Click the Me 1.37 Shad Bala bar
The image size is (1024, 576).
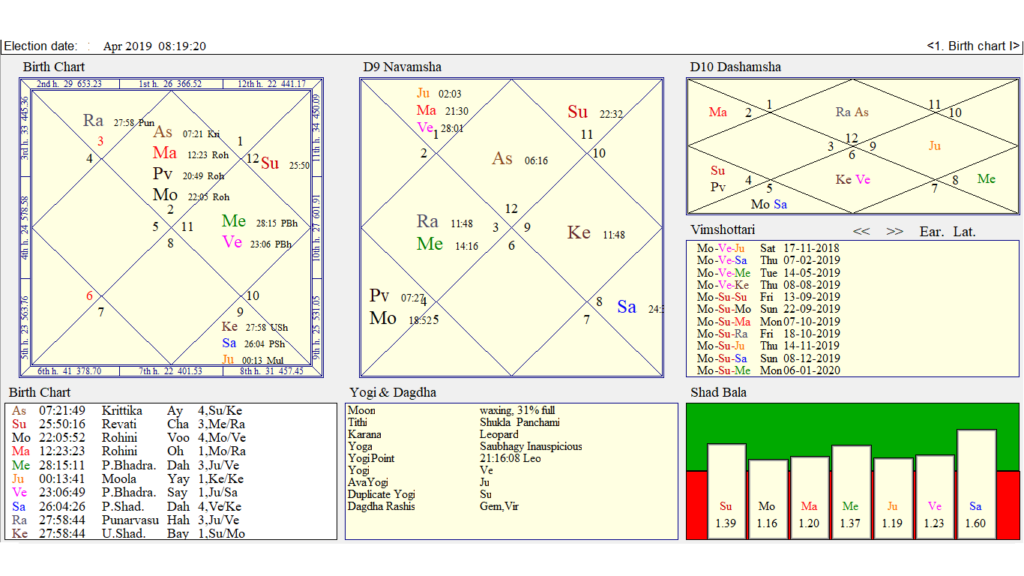[x=851, y=492]
